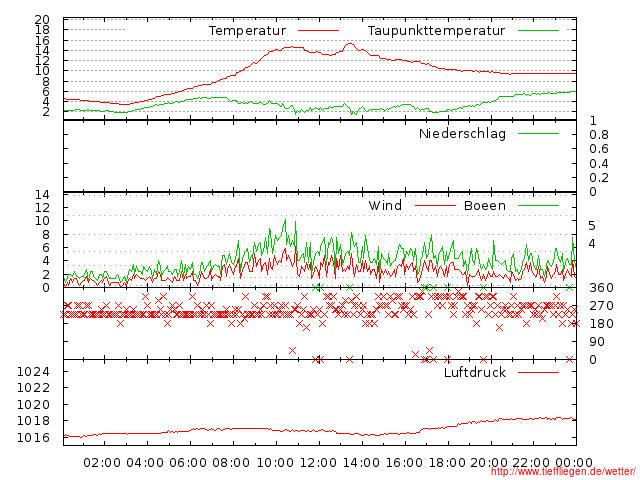This screenshot has height=480, width=640.
Task: Select the 22:00 time axis label
Action: (531, 463)
